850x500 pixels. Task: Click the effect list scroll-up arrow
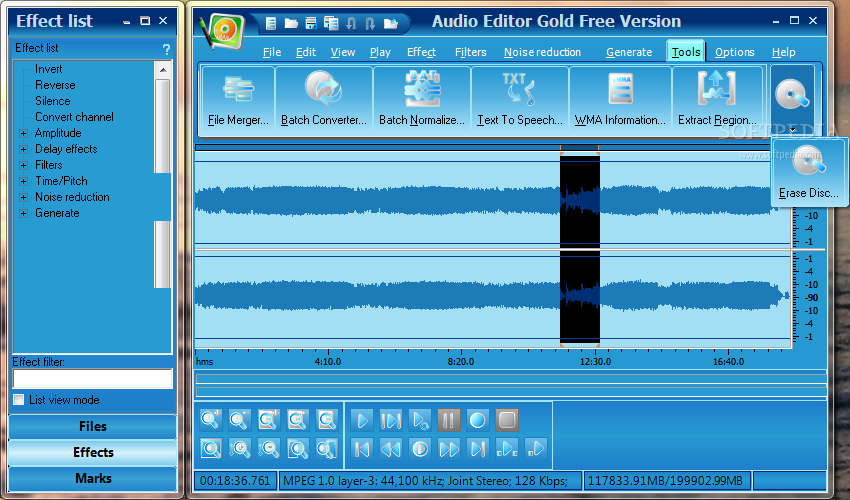pos(163,70)
